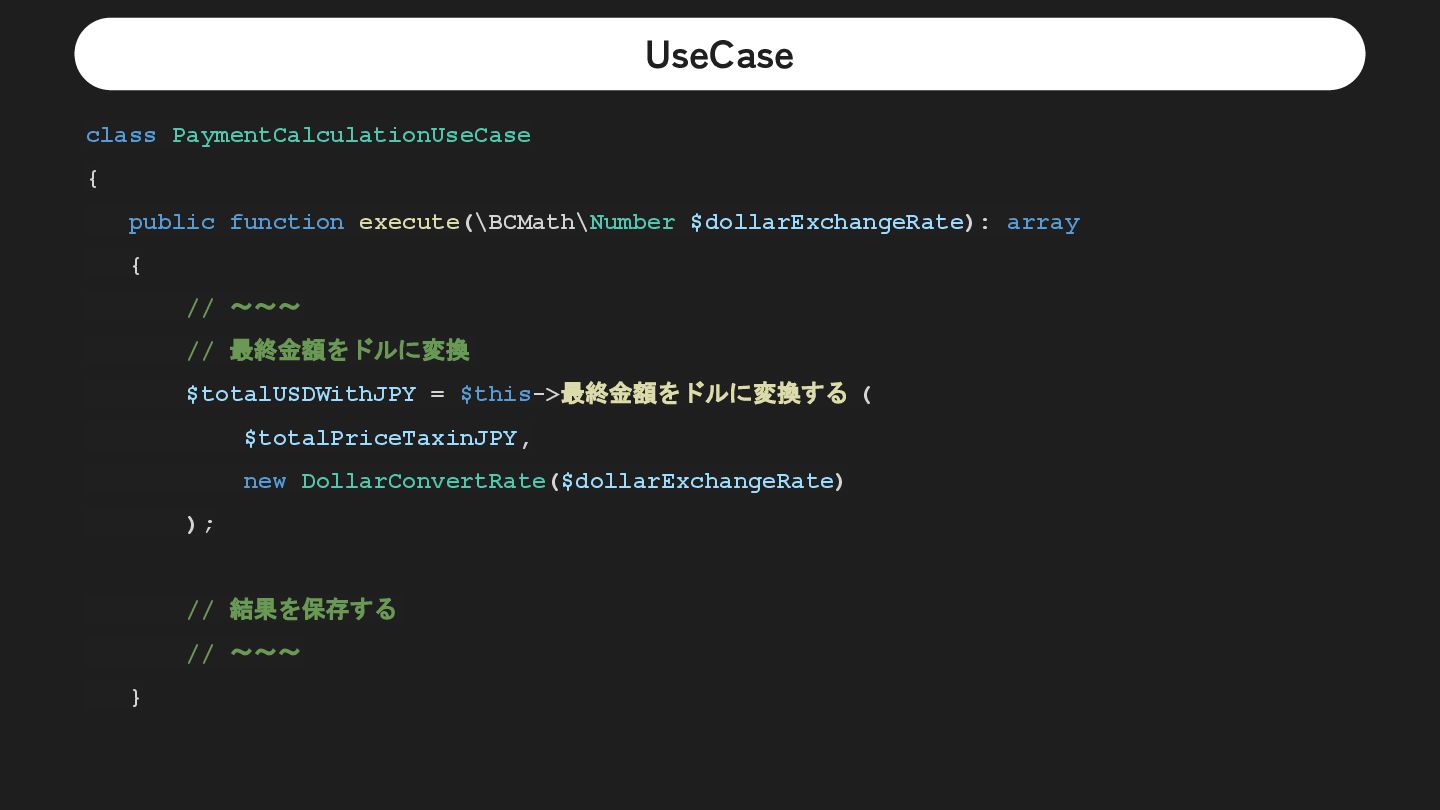Click $dollarExchangeRate inside DollarConvertRate constructor

click(x=697, y=481)
